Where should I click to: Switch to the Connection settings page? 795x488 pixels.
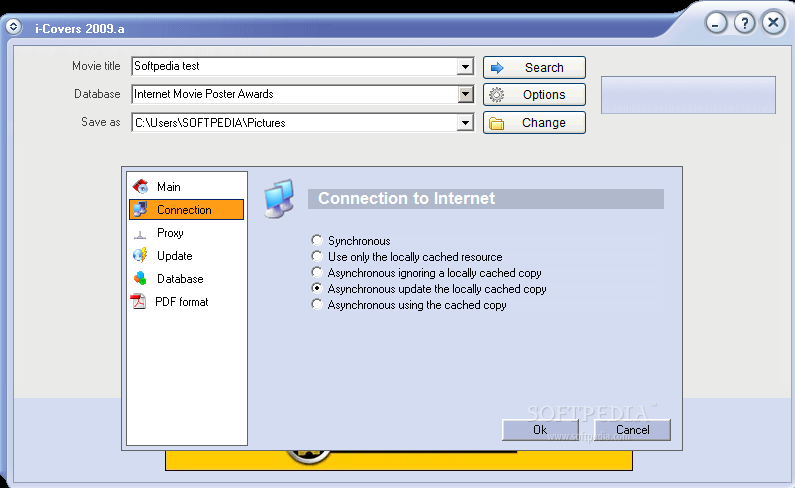pos(186,210)
